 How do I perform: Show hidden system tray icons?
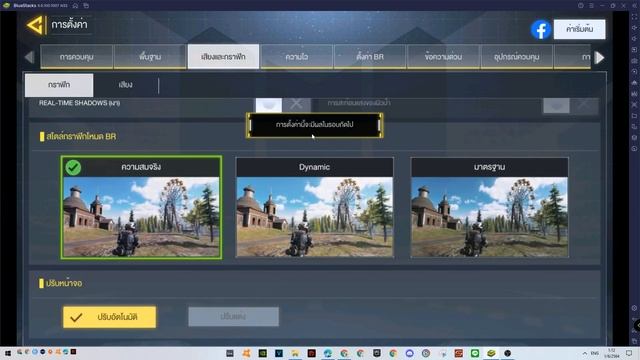[x=585, y=353]
